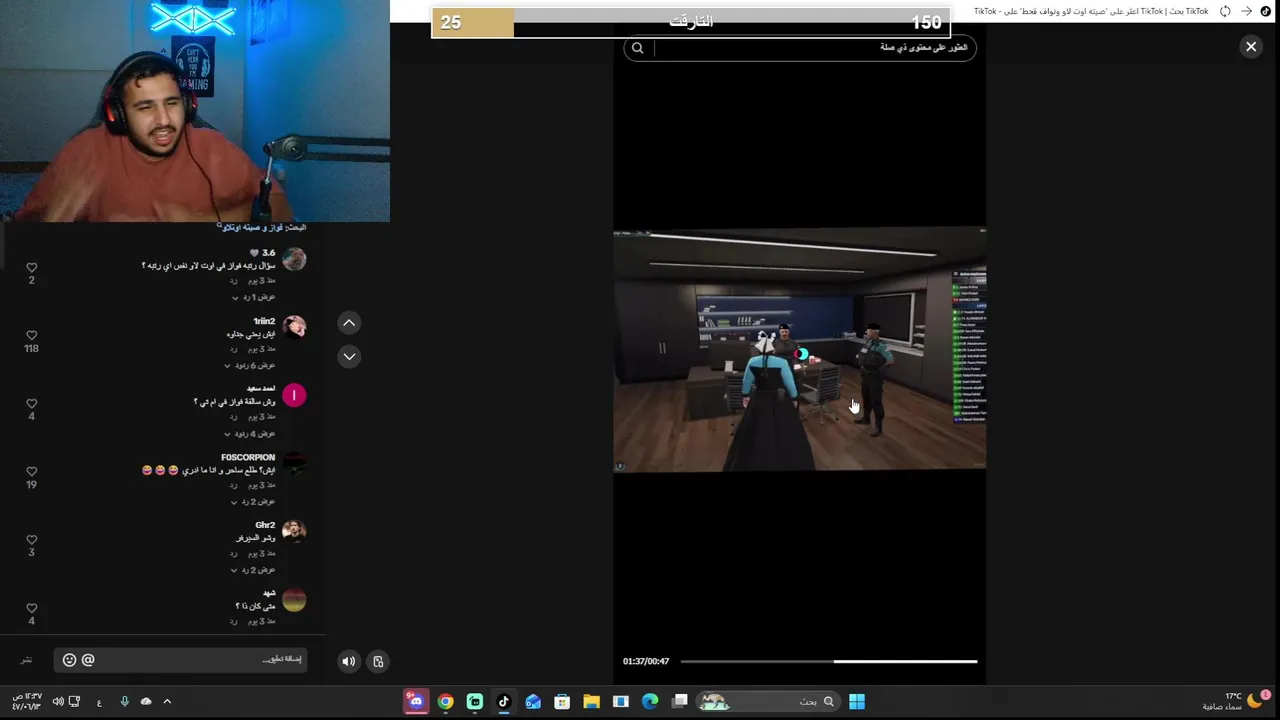
Task: Open File Explorer from the taskbar
Action: 591,702
